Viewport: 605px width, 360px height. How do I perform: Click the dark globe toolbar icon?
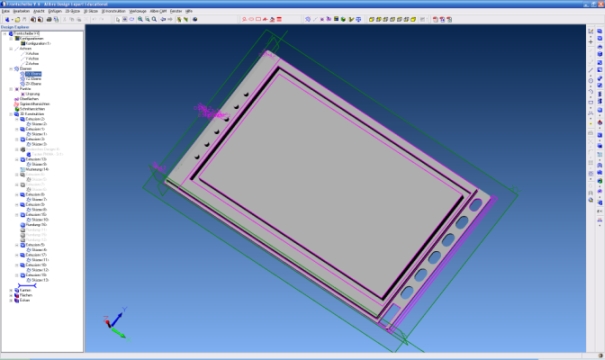coord(195,19)
